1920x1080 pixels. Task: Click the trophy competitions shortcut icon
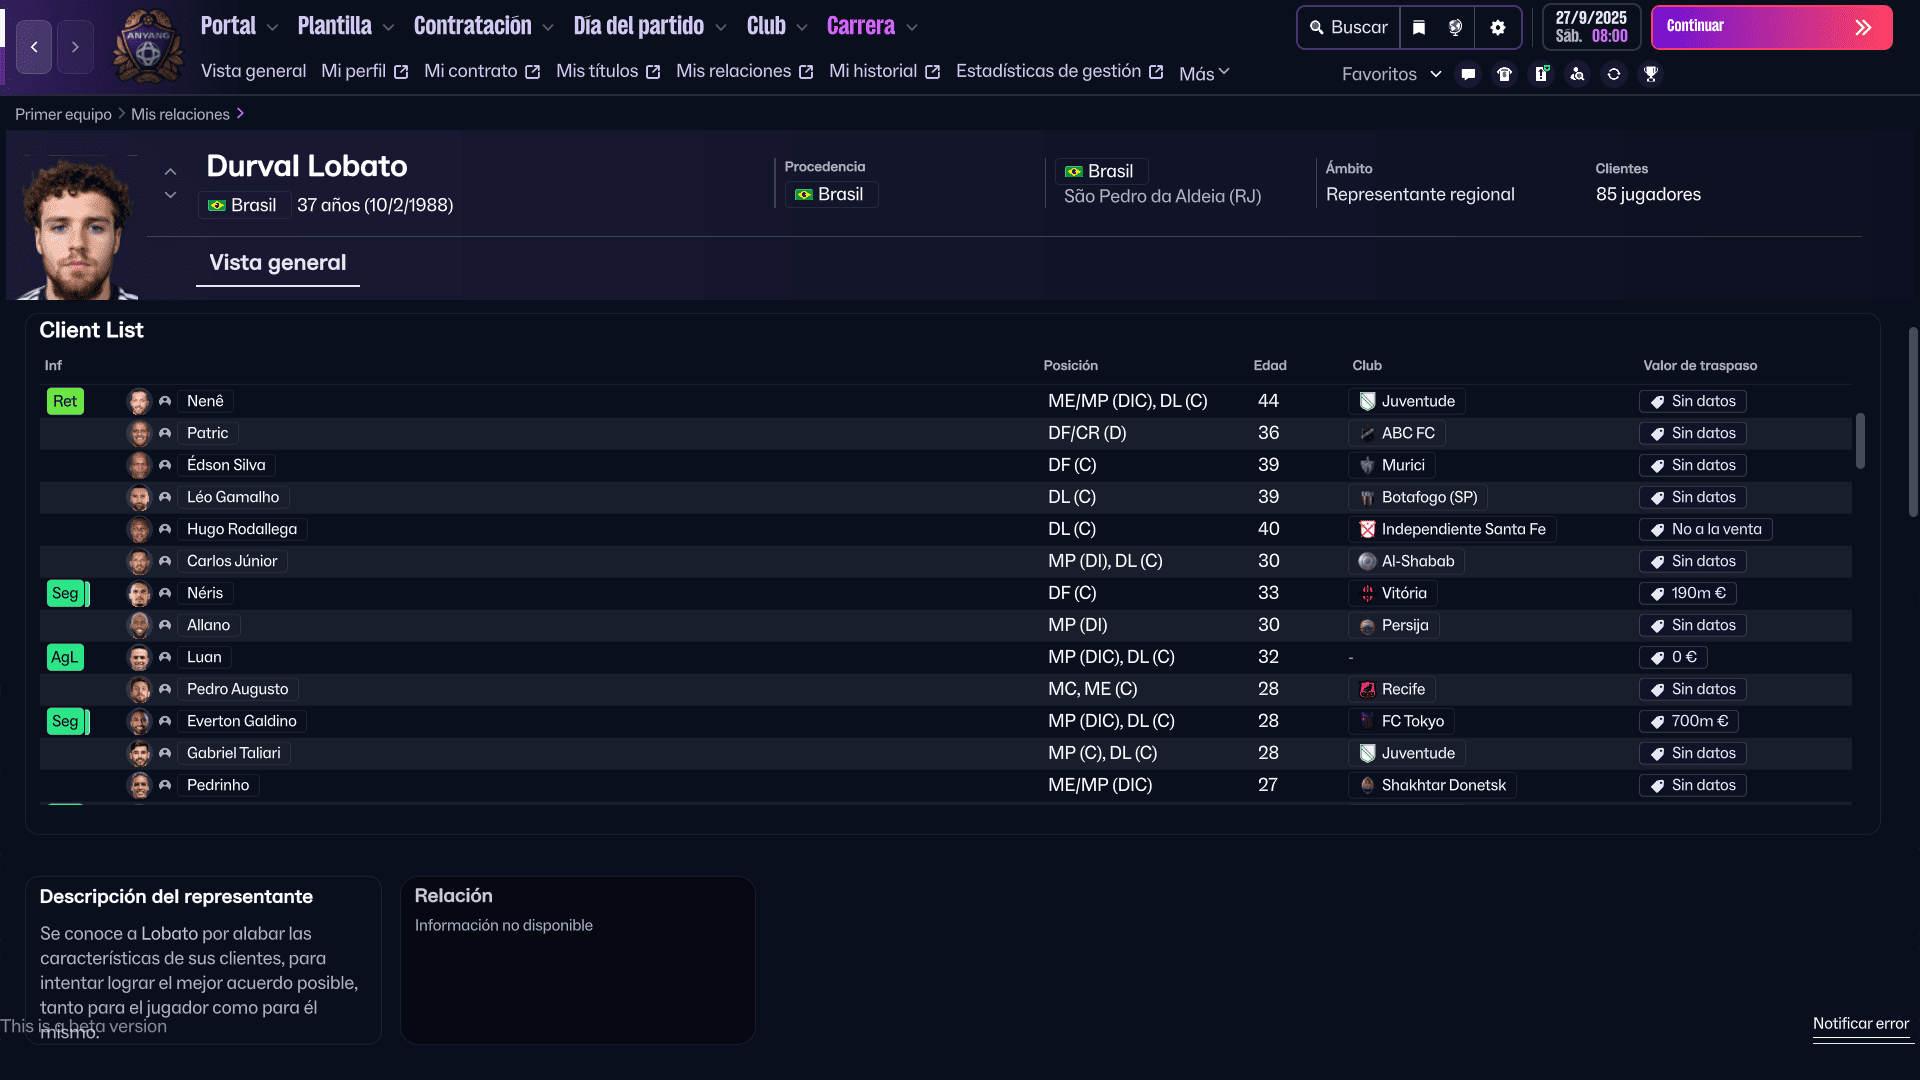1651,74
